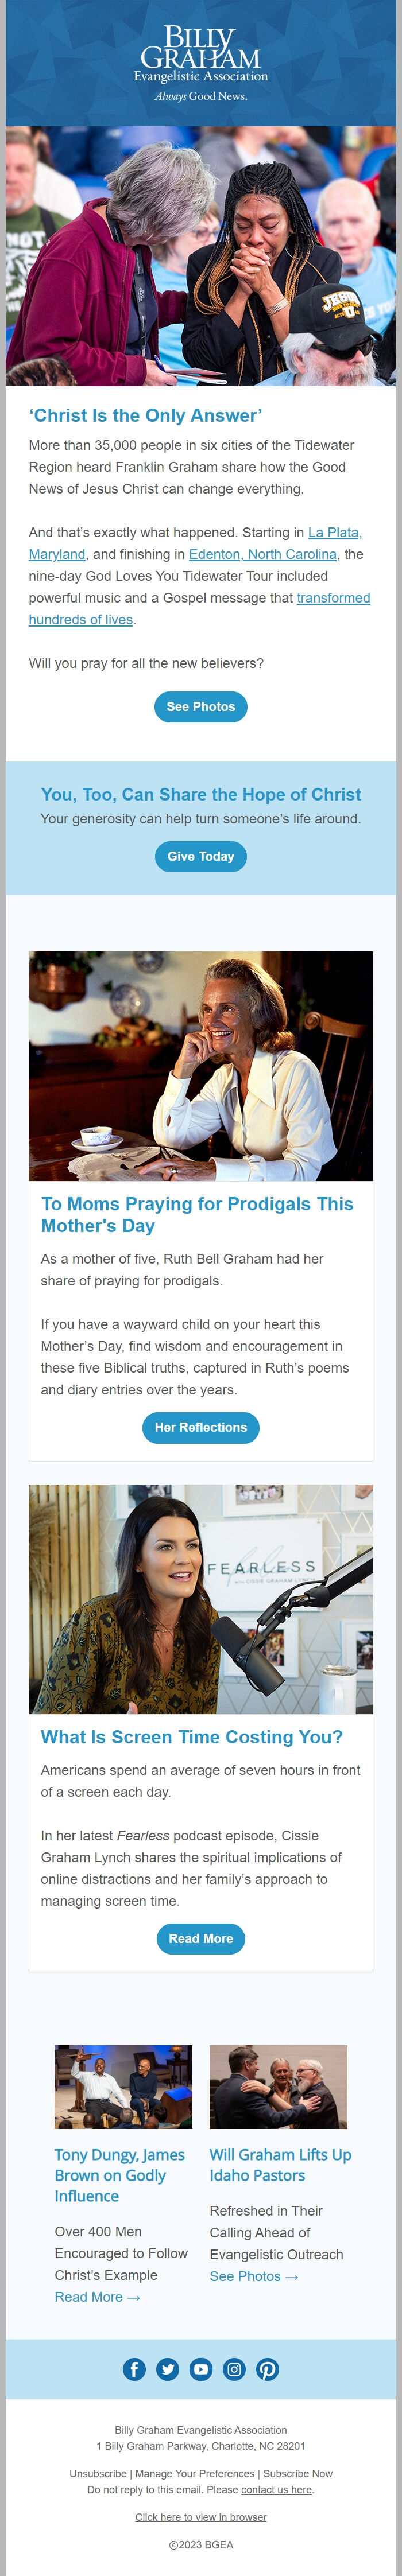
Task: Open the Instagram social icon
Action: (234, 2368)
